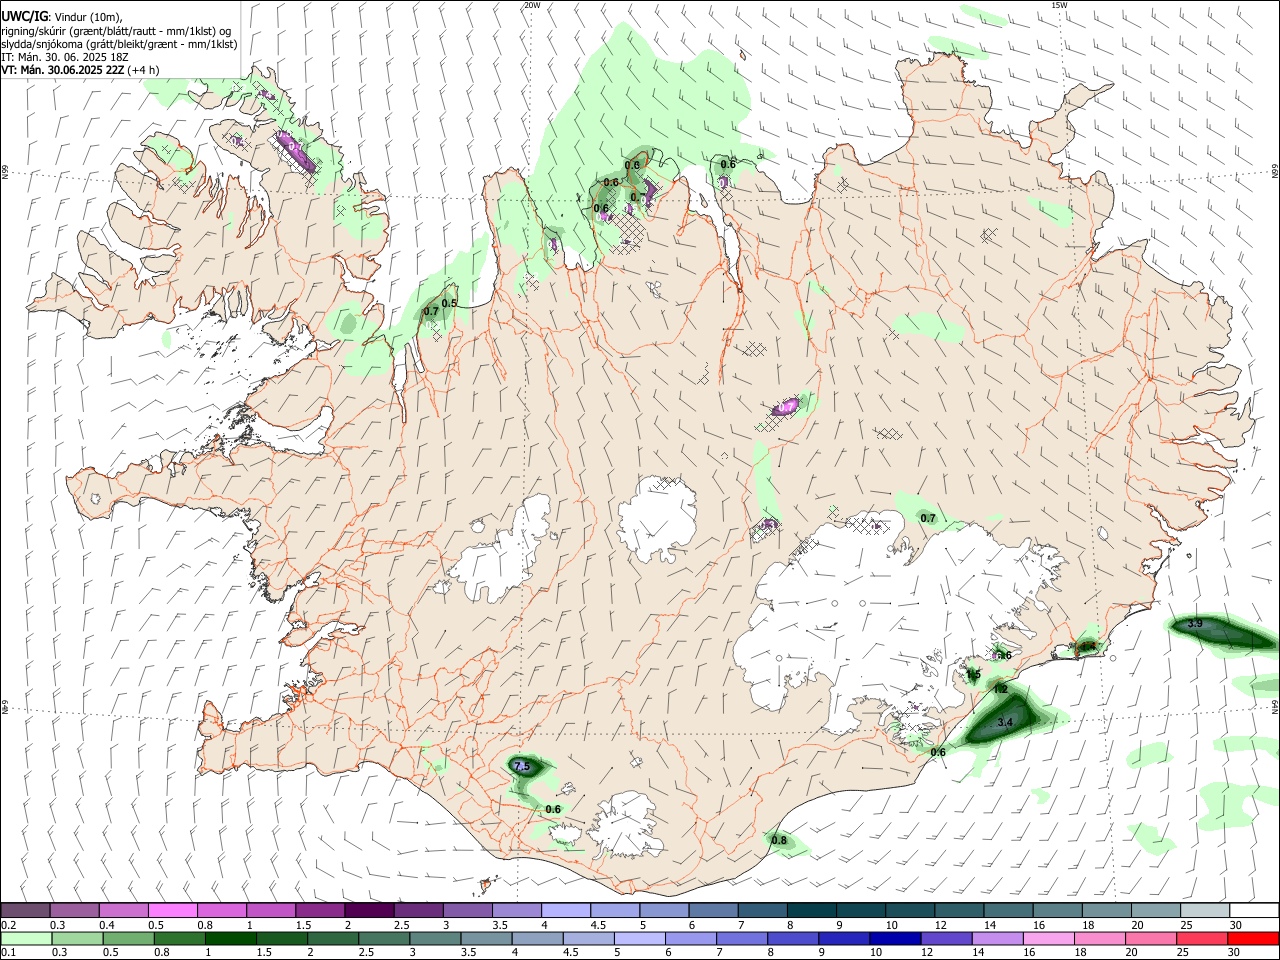Click the UWC/IG title text
Viewport: 1280px width, 960px height.
(x=24, y=17)
